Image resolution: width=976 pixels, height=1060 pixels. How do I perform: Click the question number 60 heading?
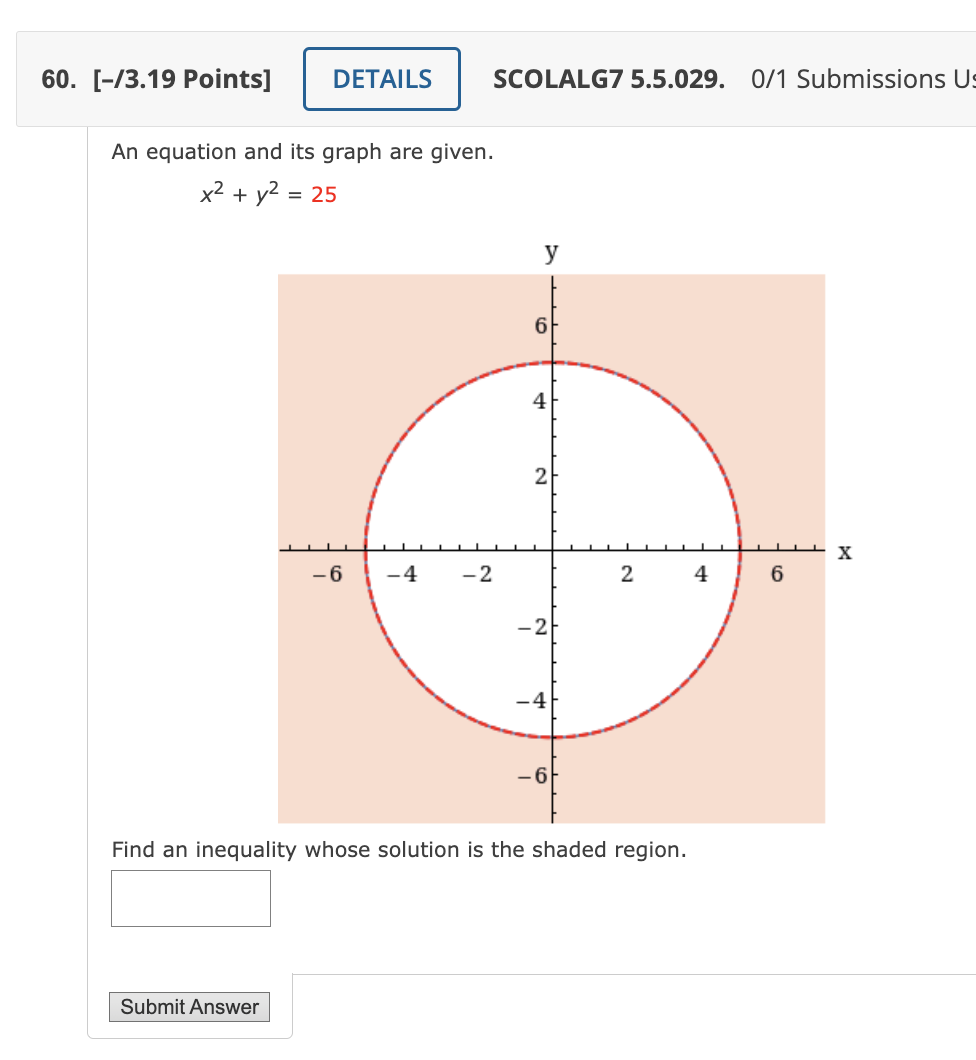click(58, 79)
